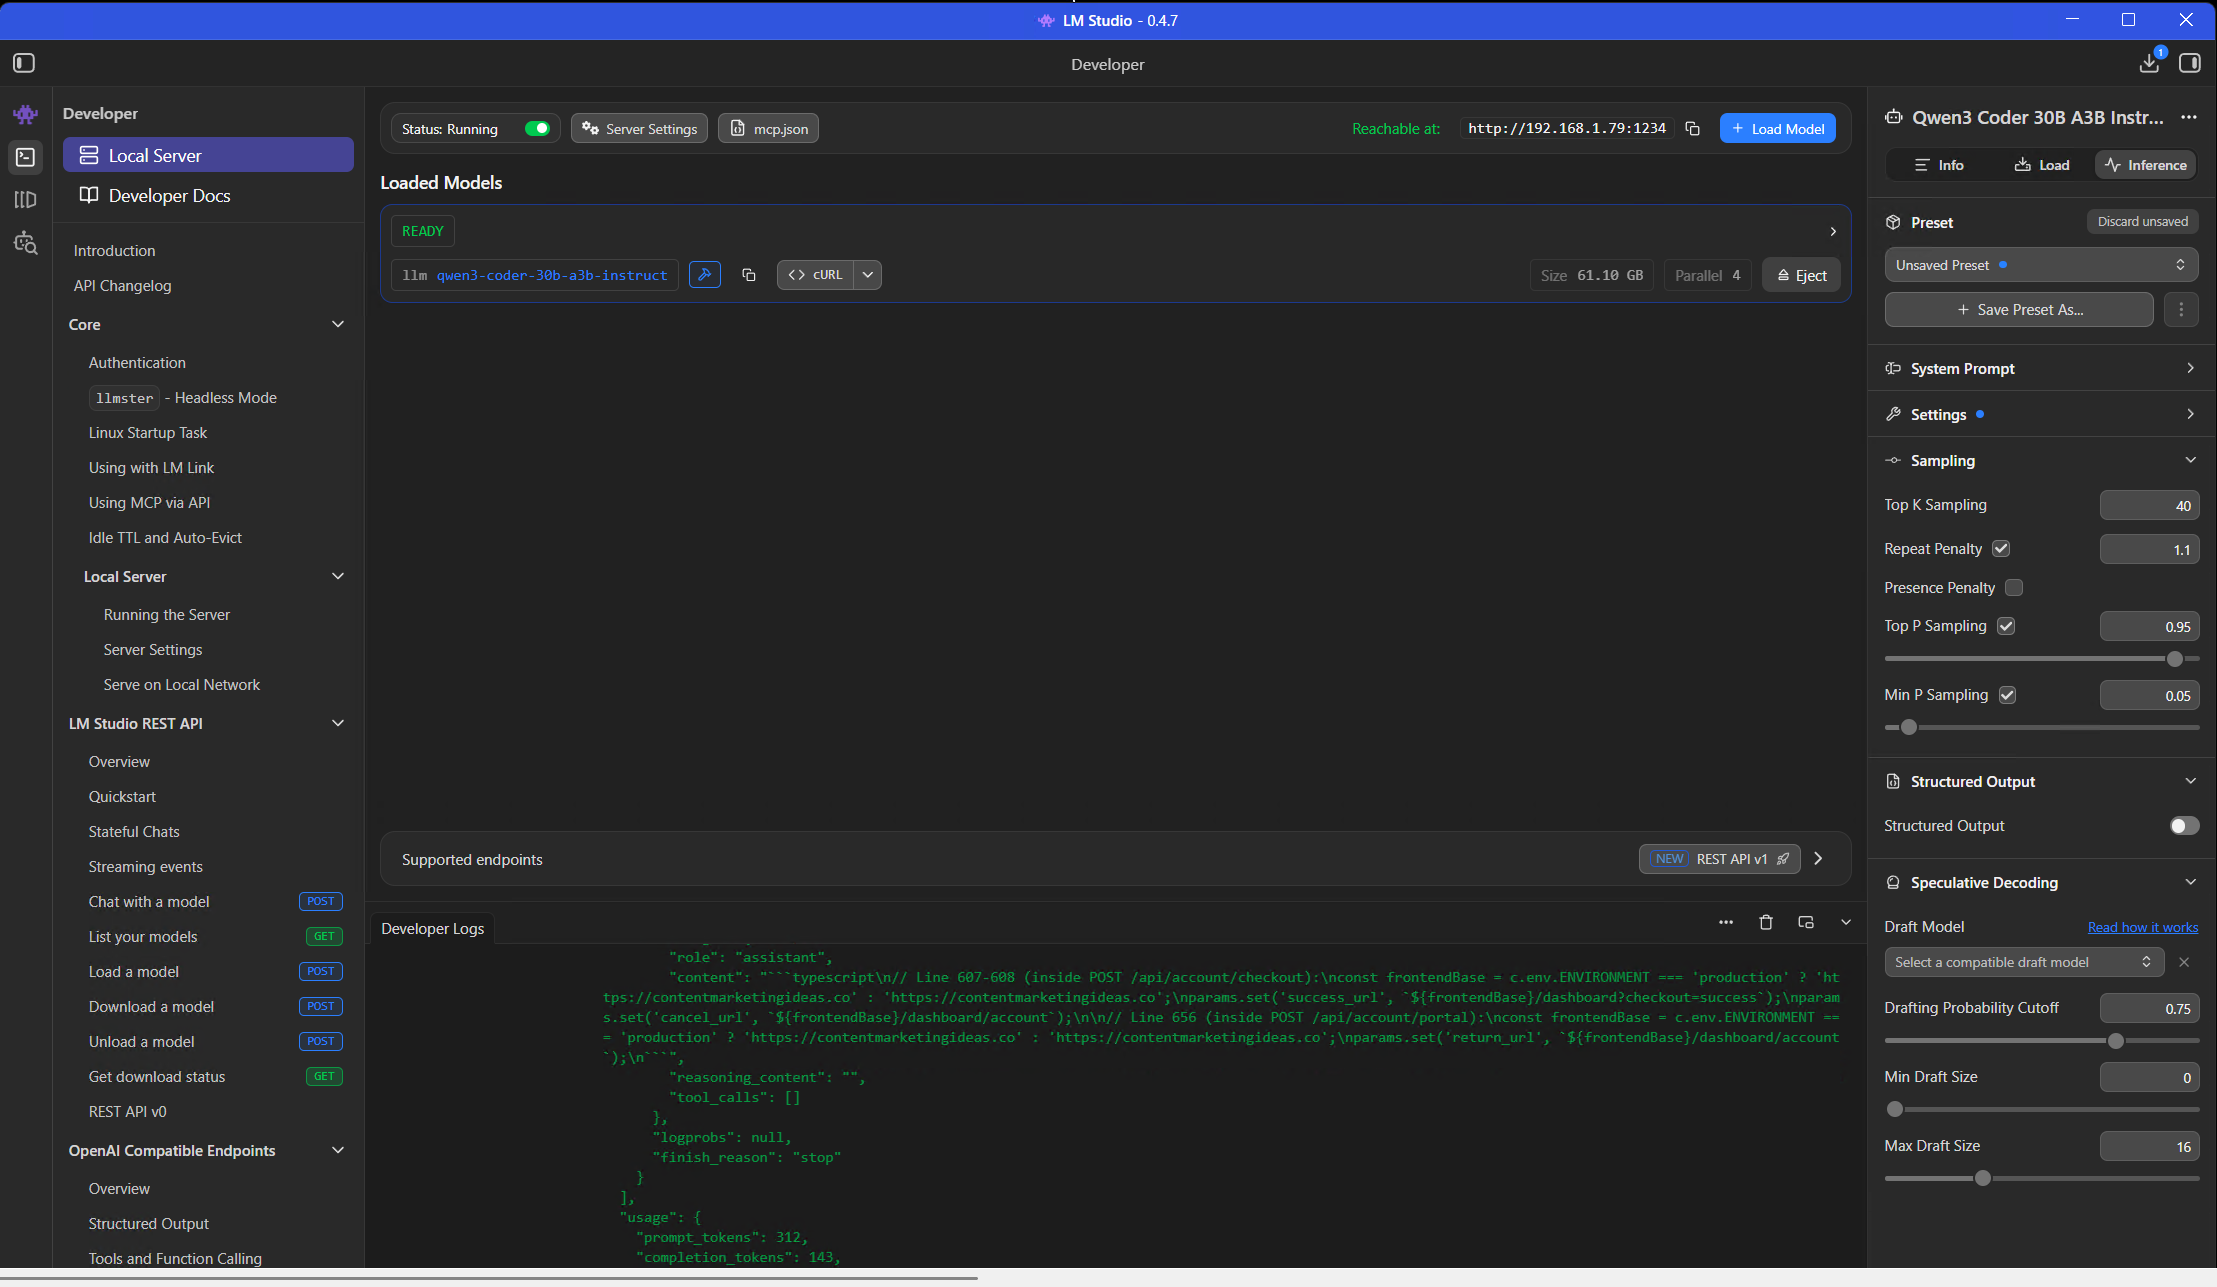
Task: Click the Load Model button
Action: coord(1778,128)
